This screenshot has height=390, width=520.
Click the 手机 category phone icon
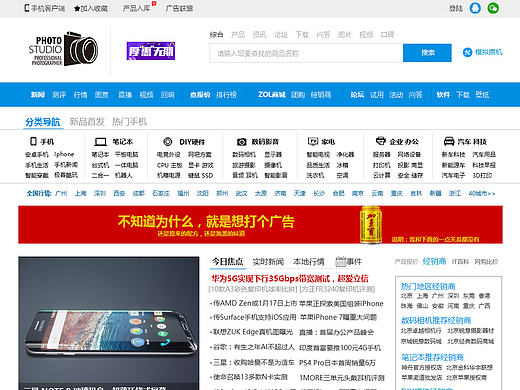(33, 141)
